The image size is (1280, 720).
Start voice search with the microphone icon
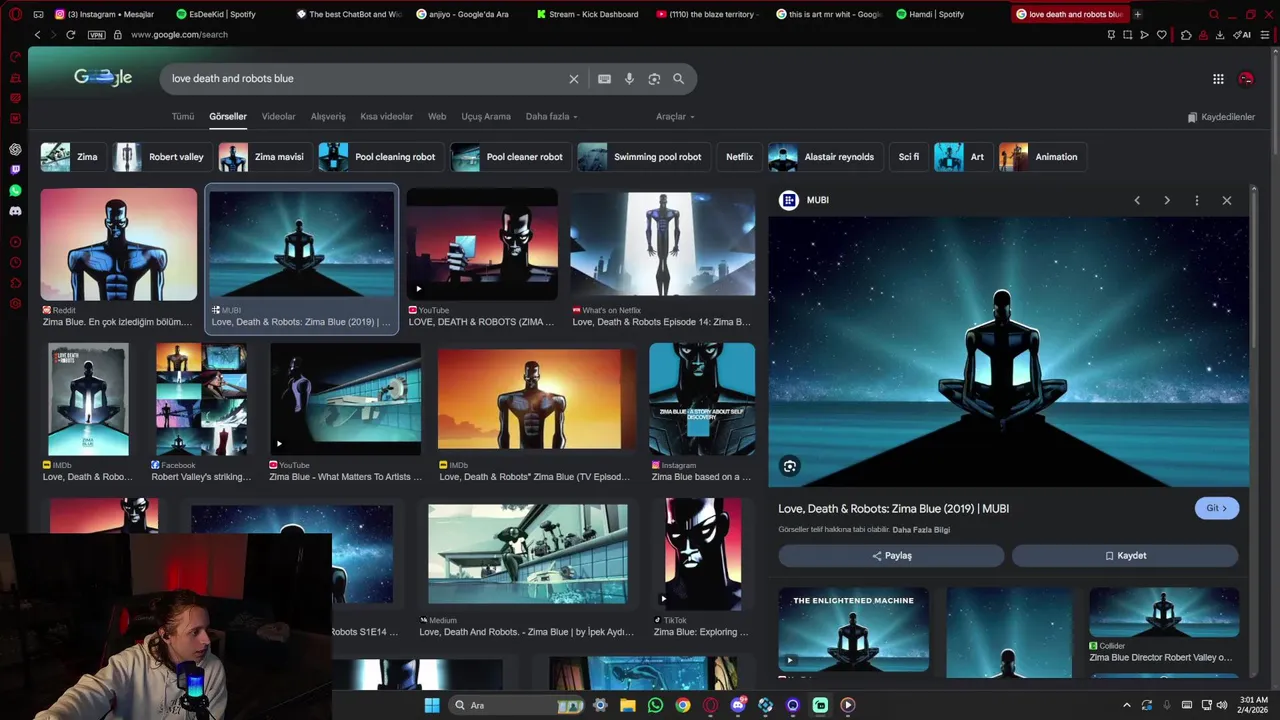[x=629, y=79]
